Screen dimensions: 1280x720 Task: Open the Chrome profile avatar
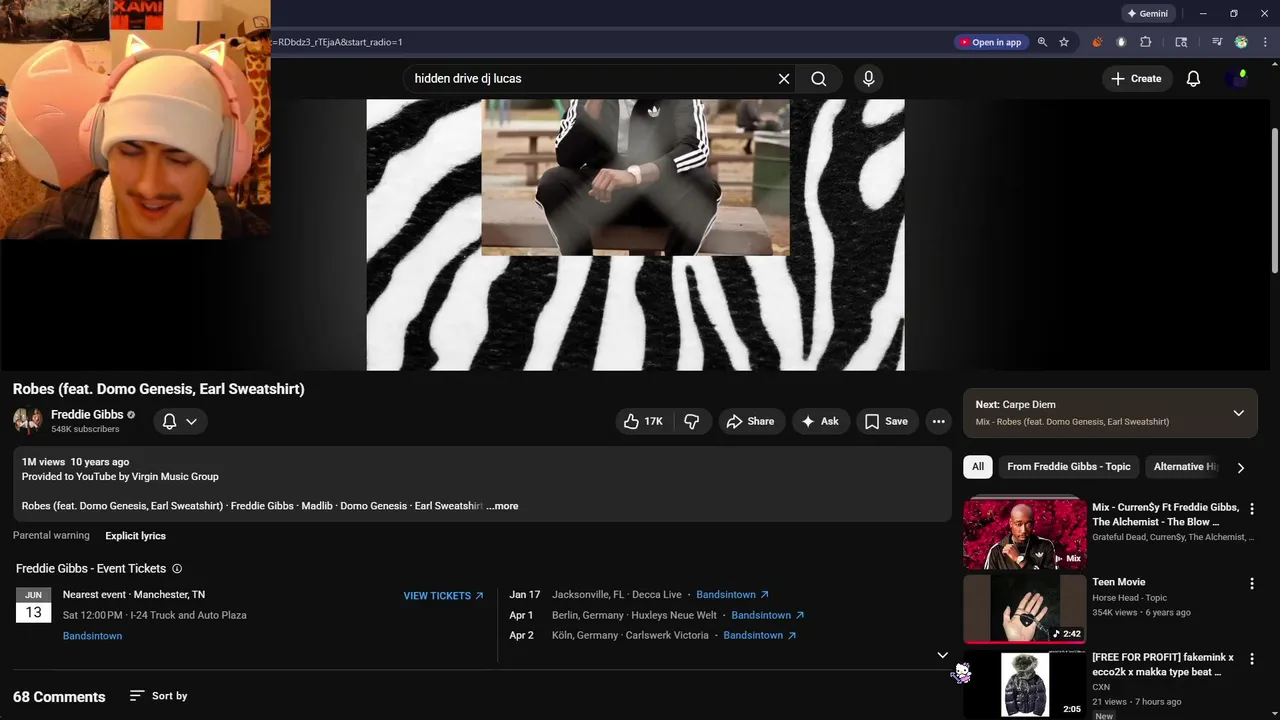click(x=1241, y=42)
